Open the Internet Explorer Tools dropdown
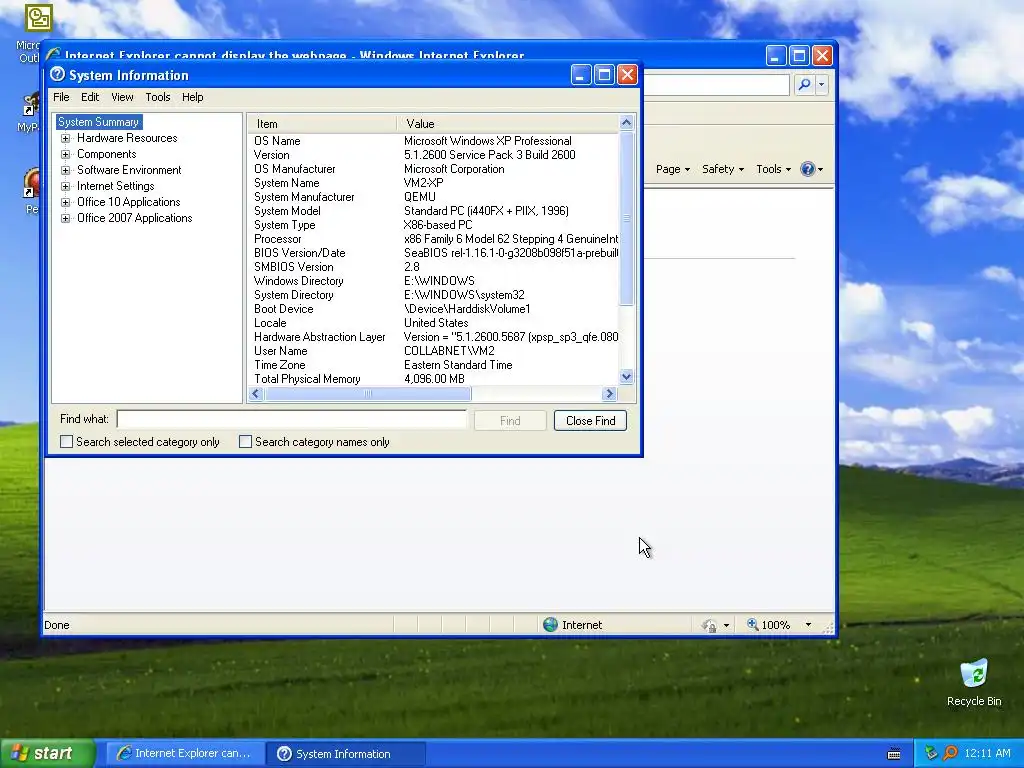 774,169
